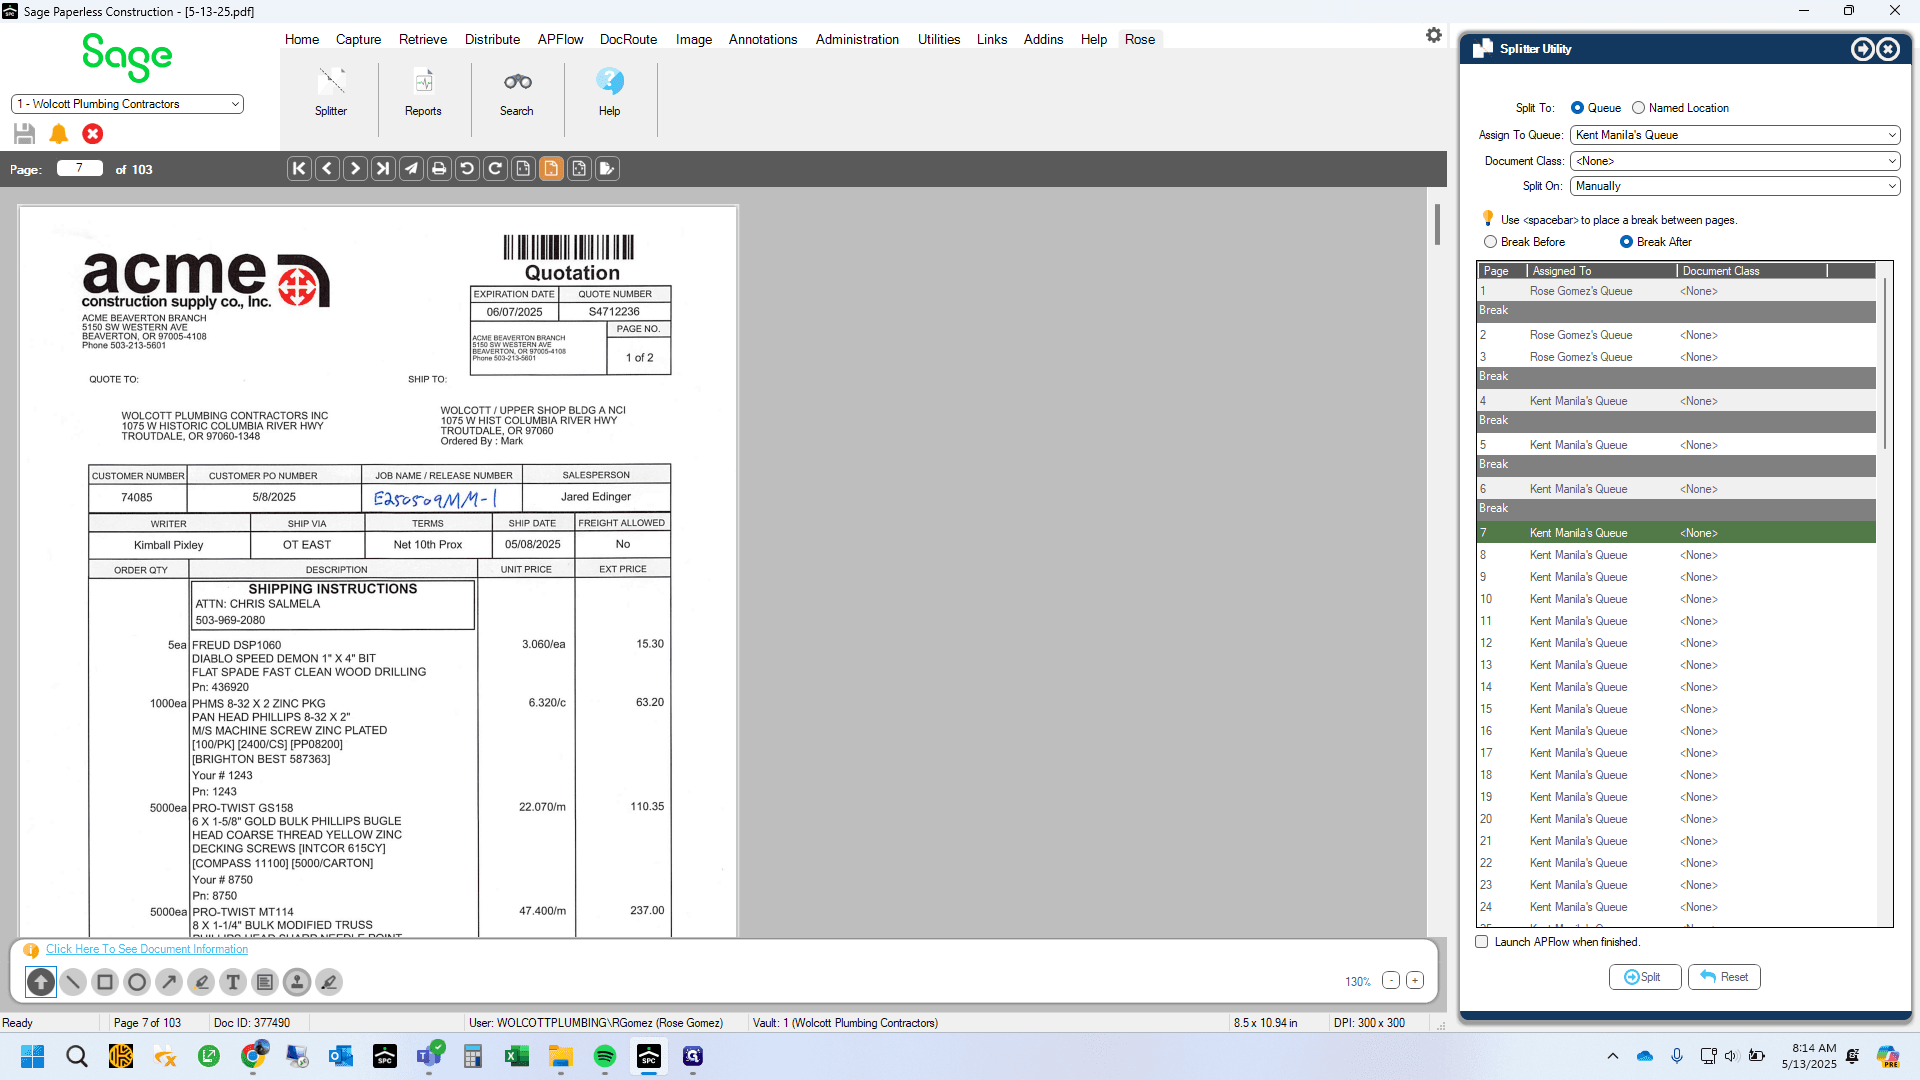The width and height of the screenshot is (1920, 1080).
Task: Open the notifications bell icon
Action: click(x=59, y=134)
